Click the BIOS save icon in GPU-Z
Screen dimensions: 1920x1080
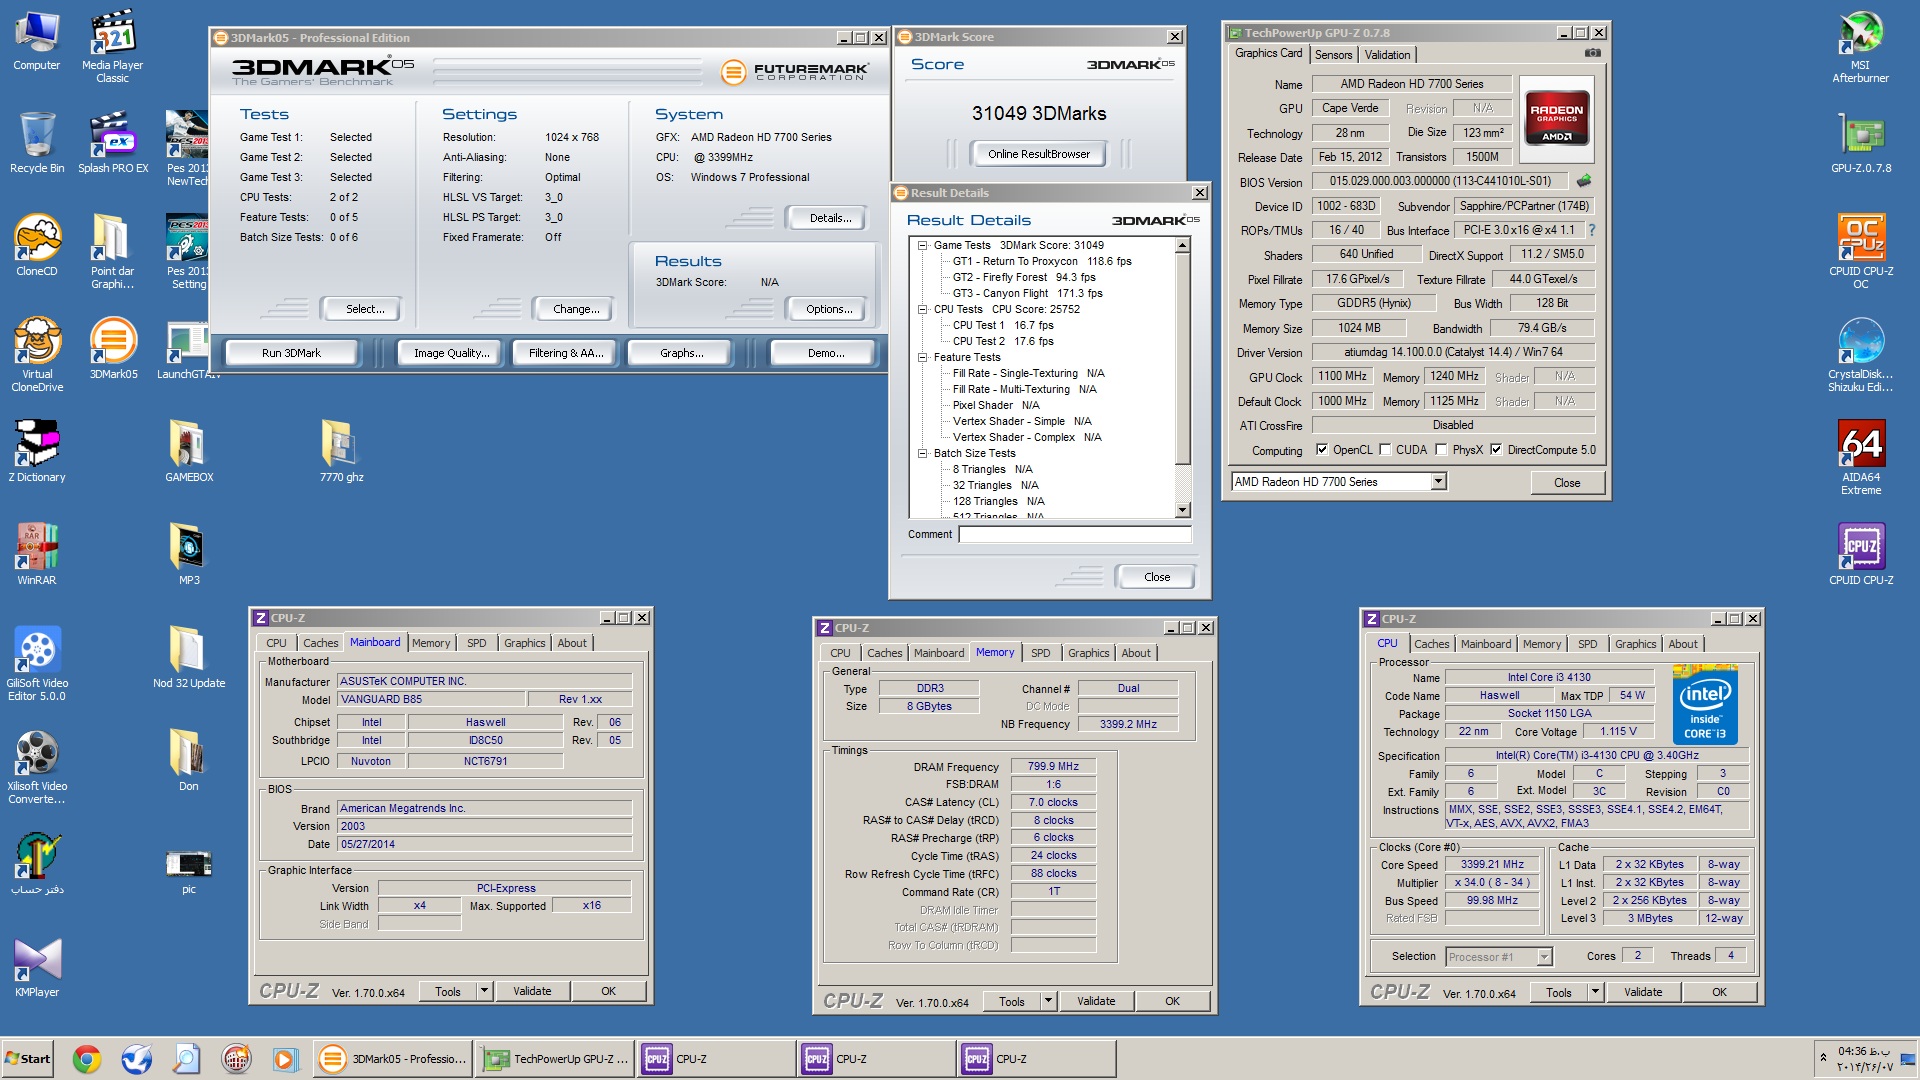click(1583, 181)
